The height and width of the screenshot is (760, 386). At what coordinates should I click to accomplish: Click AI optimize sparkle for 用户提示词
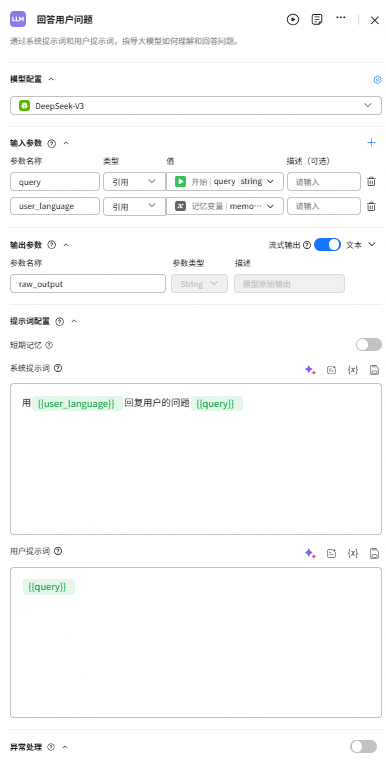(310, 554)
